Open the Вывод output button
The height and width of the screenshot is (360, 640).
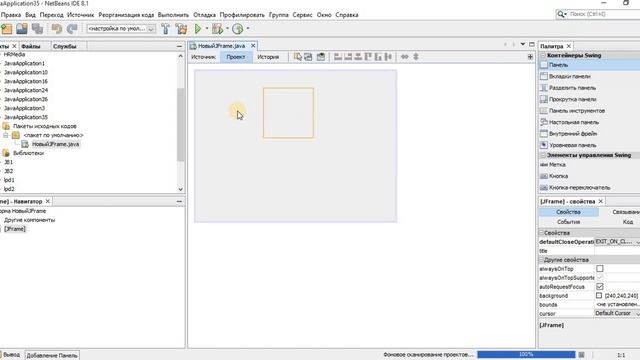[x=11, y=355]
